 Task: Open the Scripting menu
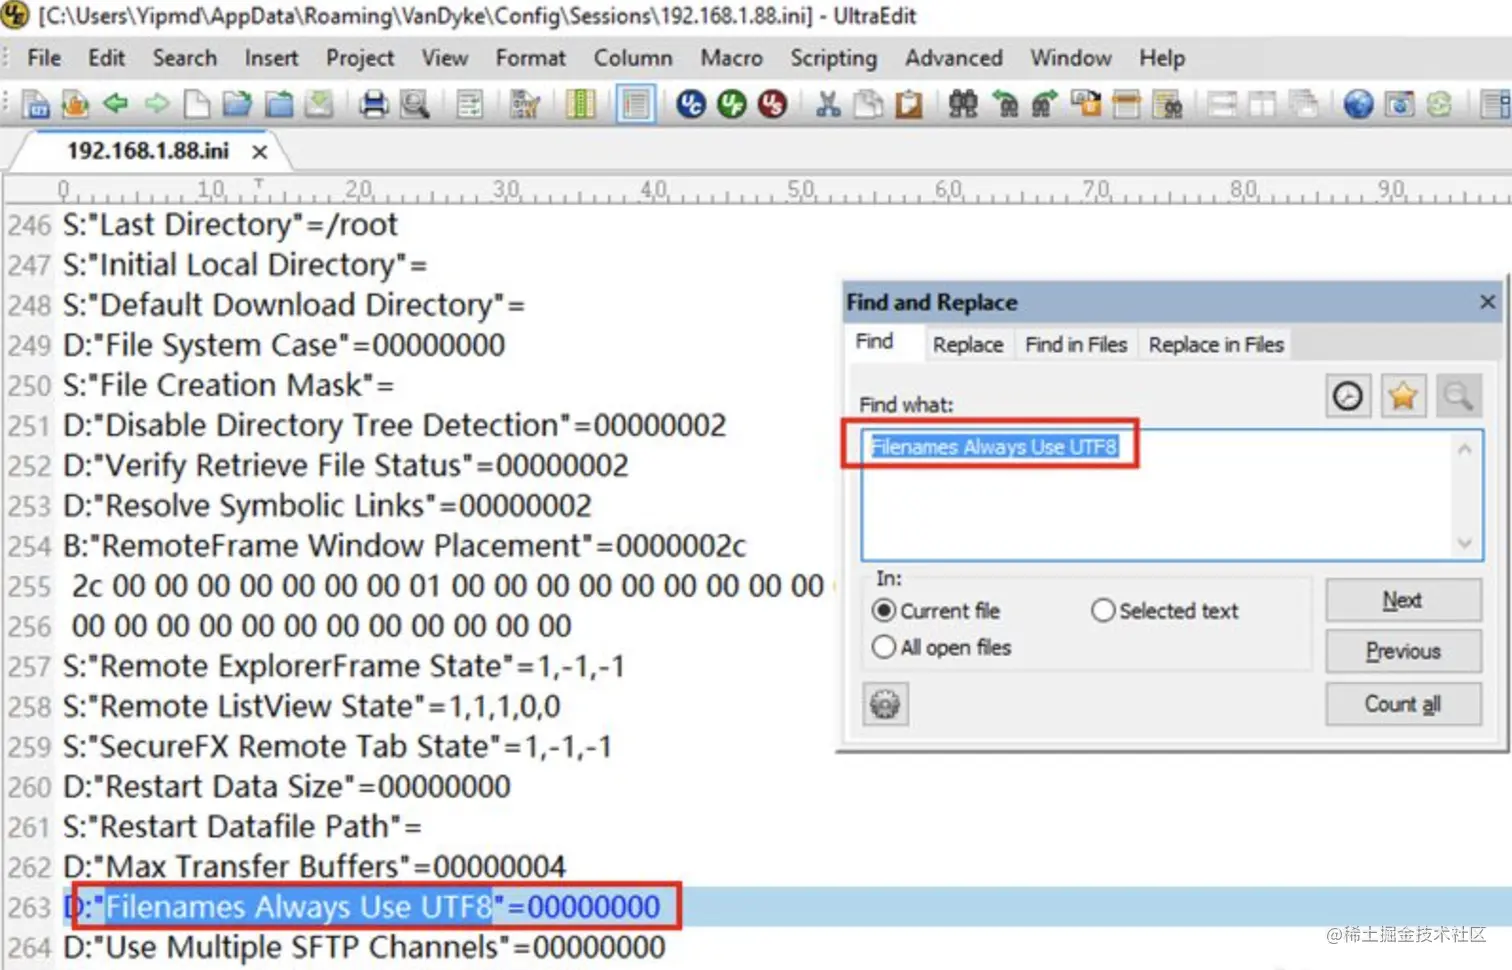(833, 58)
